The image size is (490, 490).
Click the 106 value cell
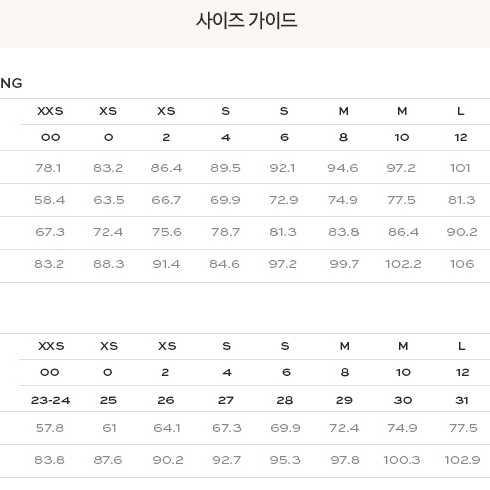462,264
